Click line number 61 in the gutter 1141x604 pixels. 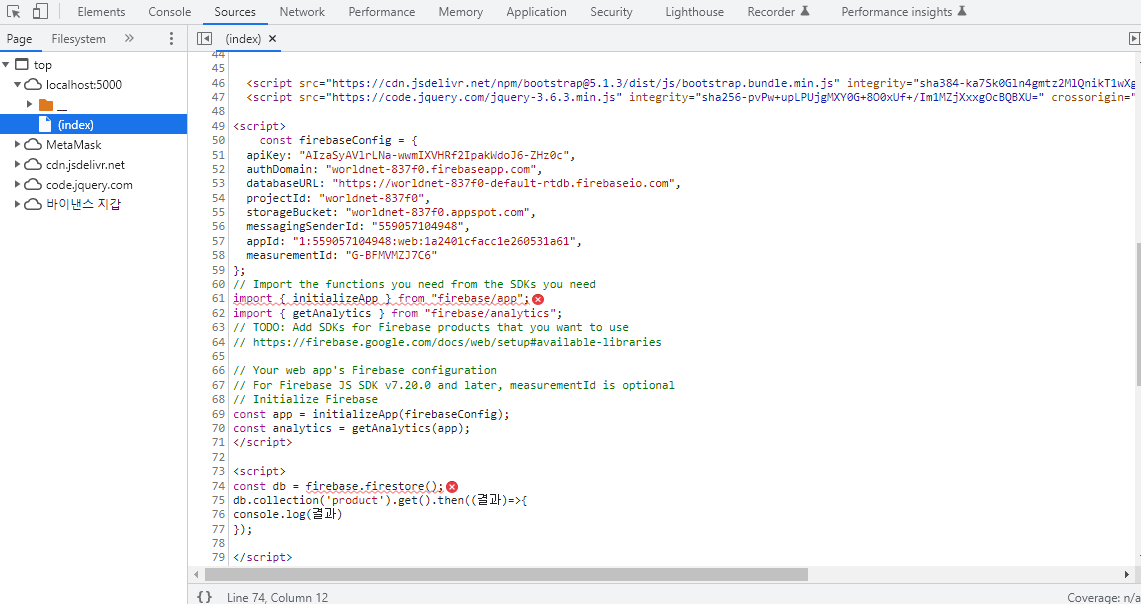tap(218, 298)
